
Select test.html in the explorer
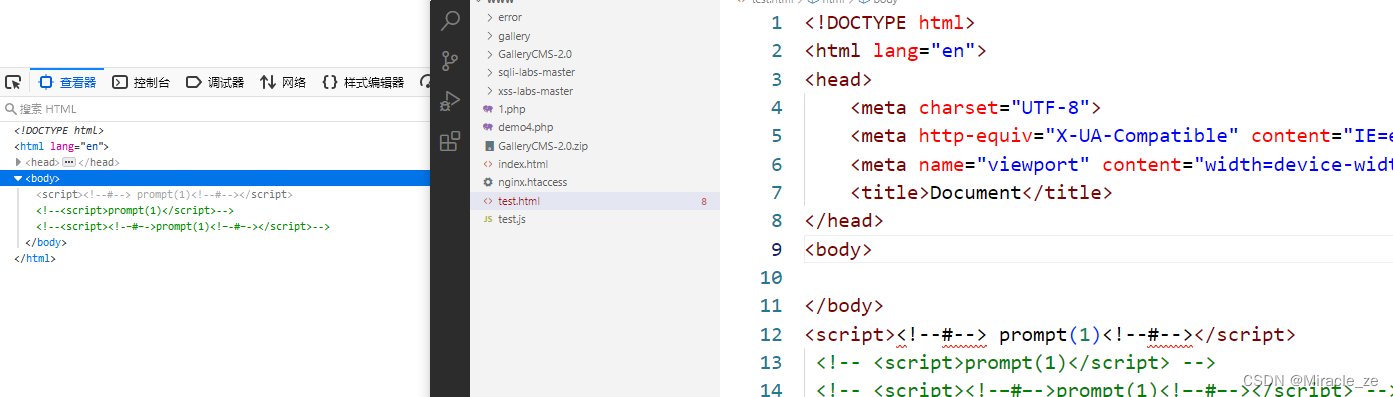[595, 201]
